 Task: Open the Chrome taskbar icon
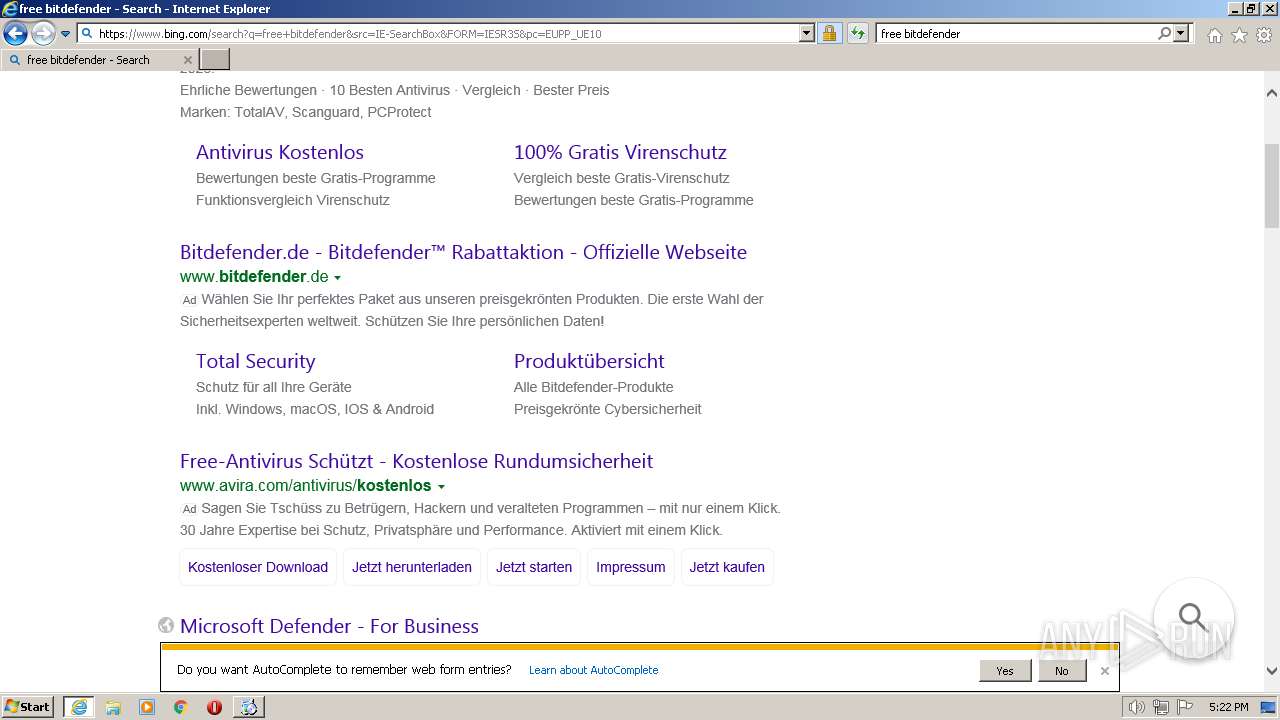(x=181, y=707)
